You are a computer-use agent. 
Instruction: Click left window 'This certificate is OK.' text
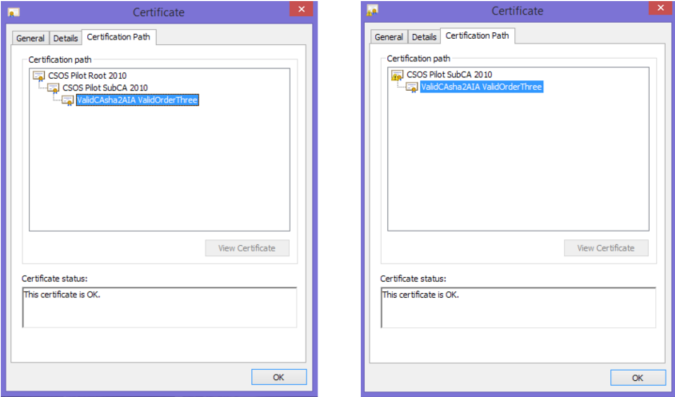pos(62,295)
